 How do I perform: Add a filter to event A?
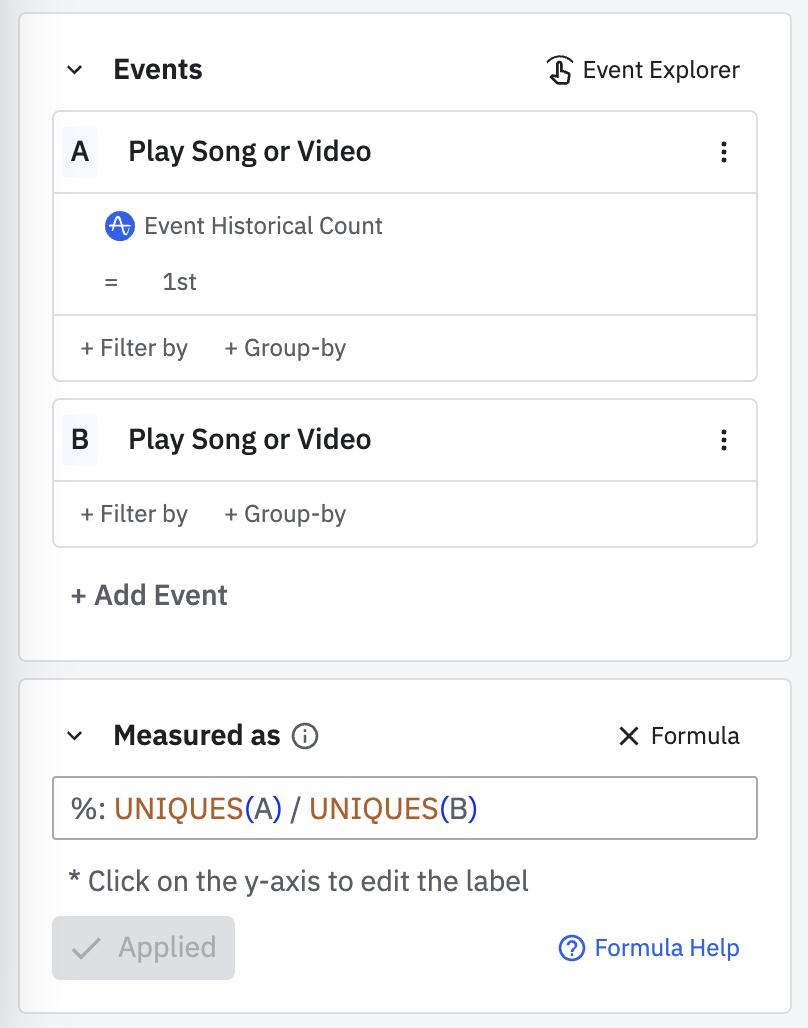[x=134, y=348]
